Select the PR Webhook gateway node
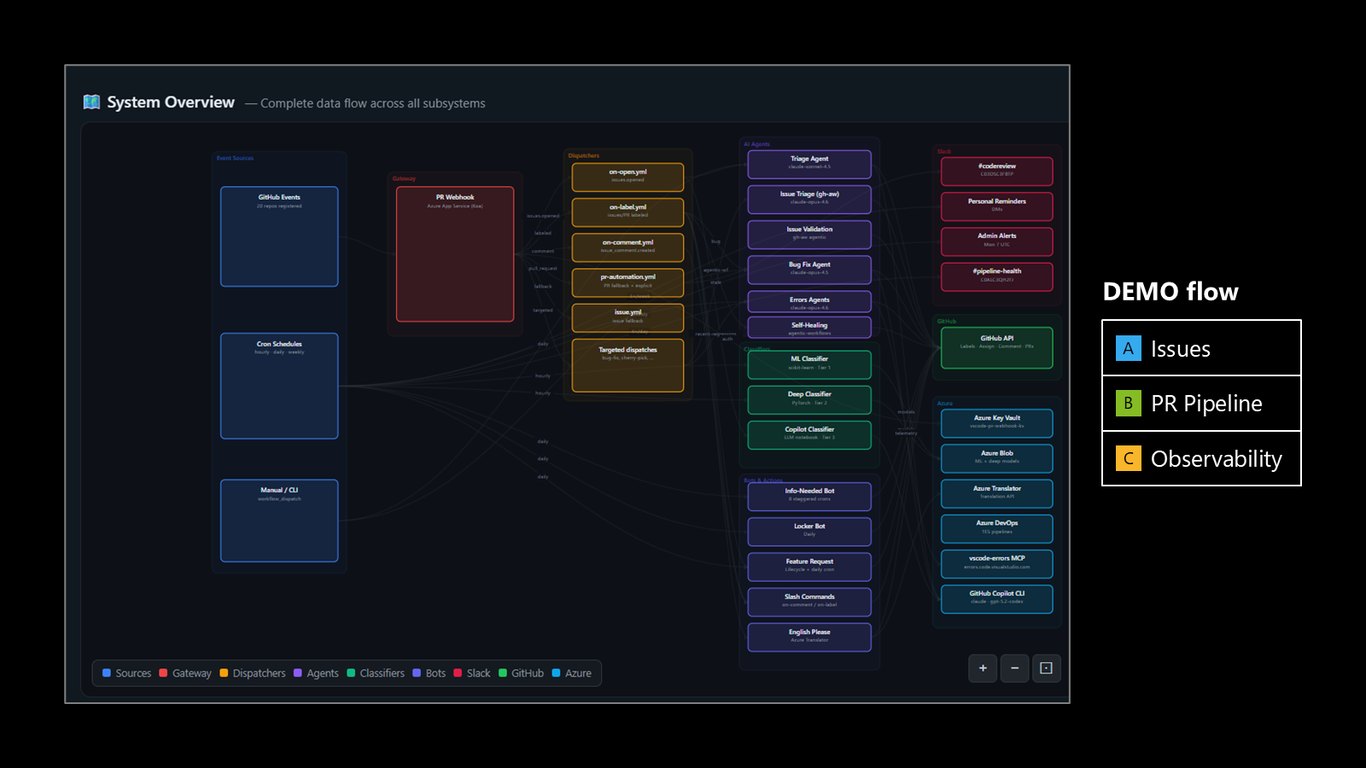Viewport: 1366px width, 768px height. pyautogui.click(x=455, y=254)
